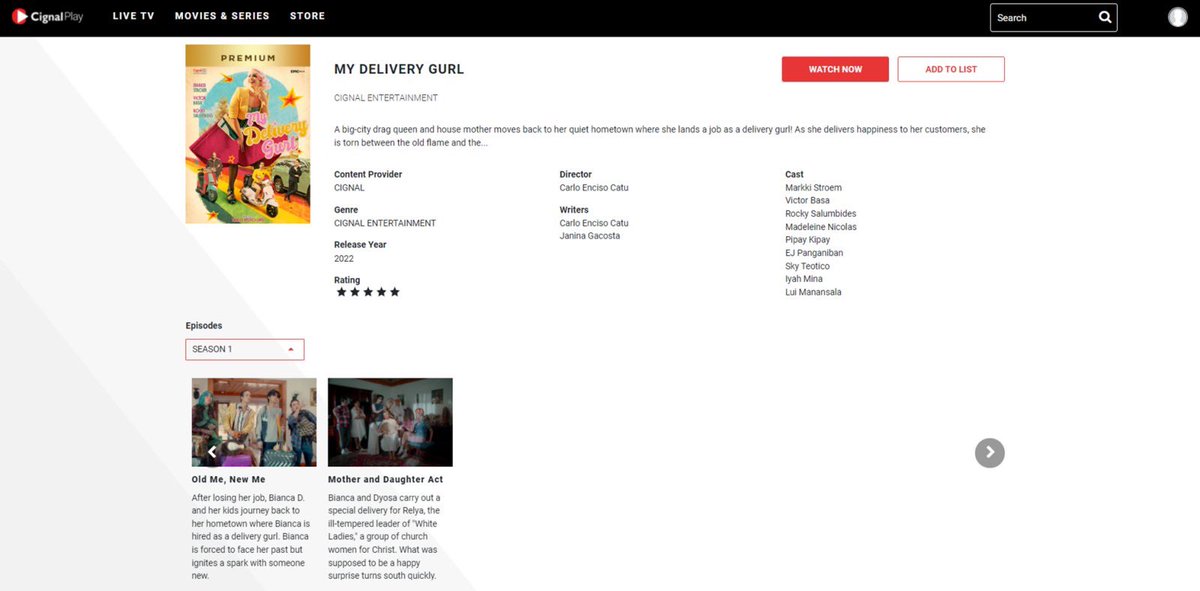Click the Cignal Play logo

coord(48,17)
